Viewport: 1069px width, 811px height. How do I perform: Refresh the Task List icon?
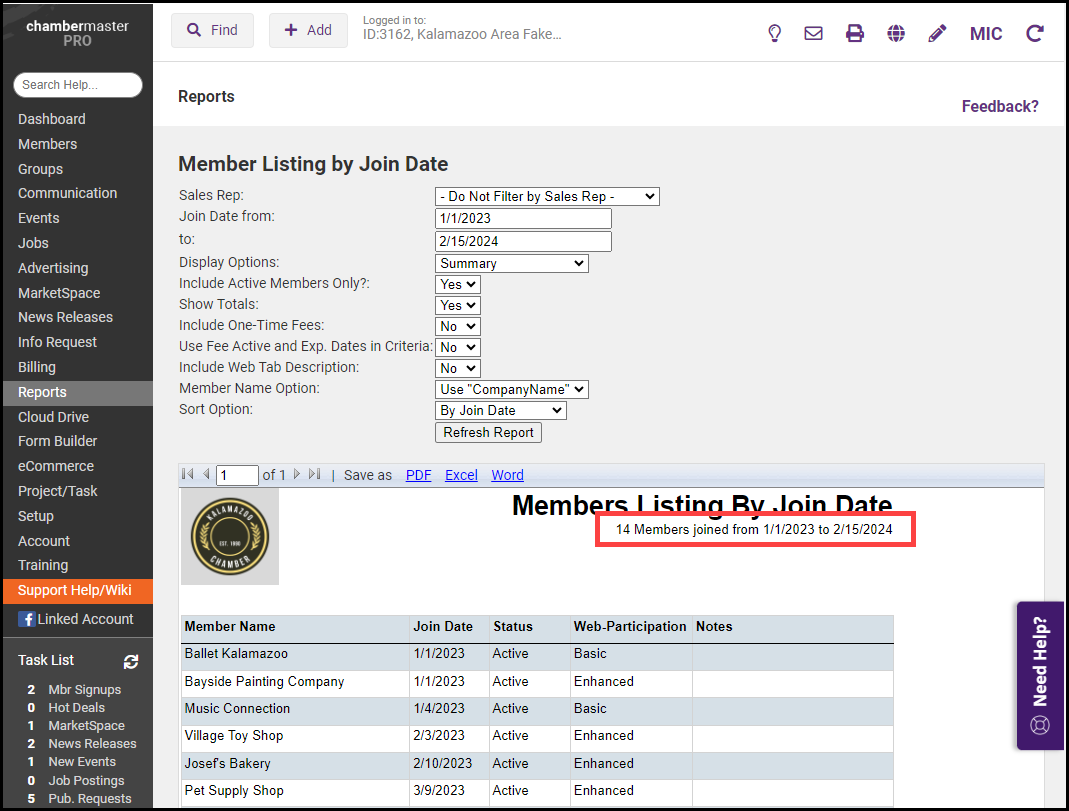tap(131, 661)
